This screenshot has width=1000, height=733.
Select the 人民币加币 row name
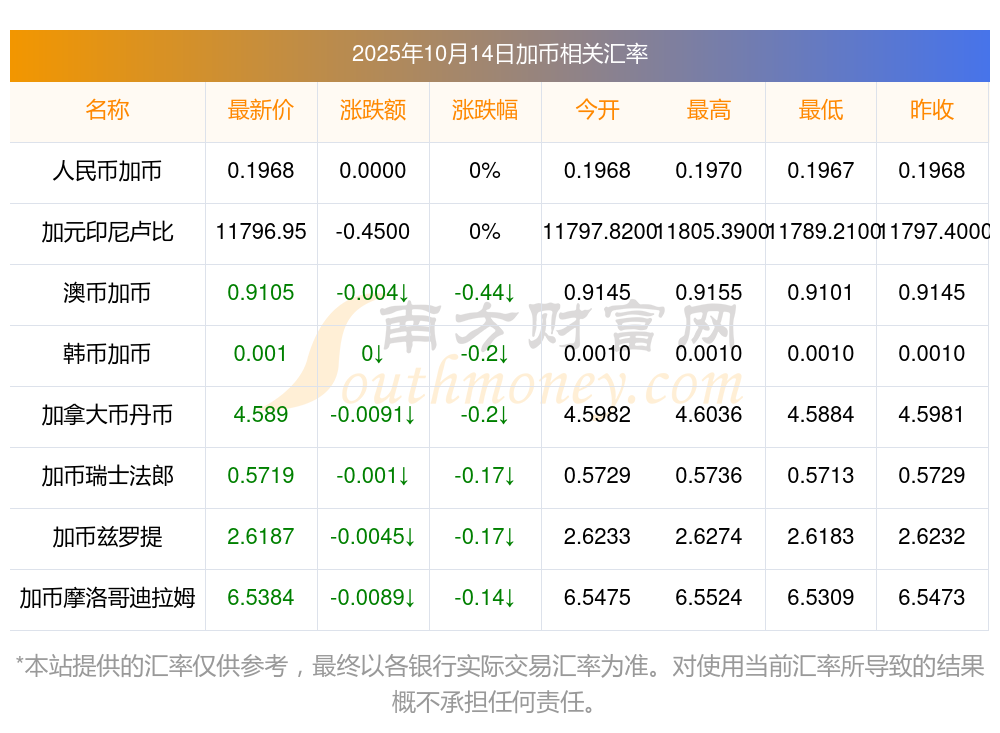107,171
